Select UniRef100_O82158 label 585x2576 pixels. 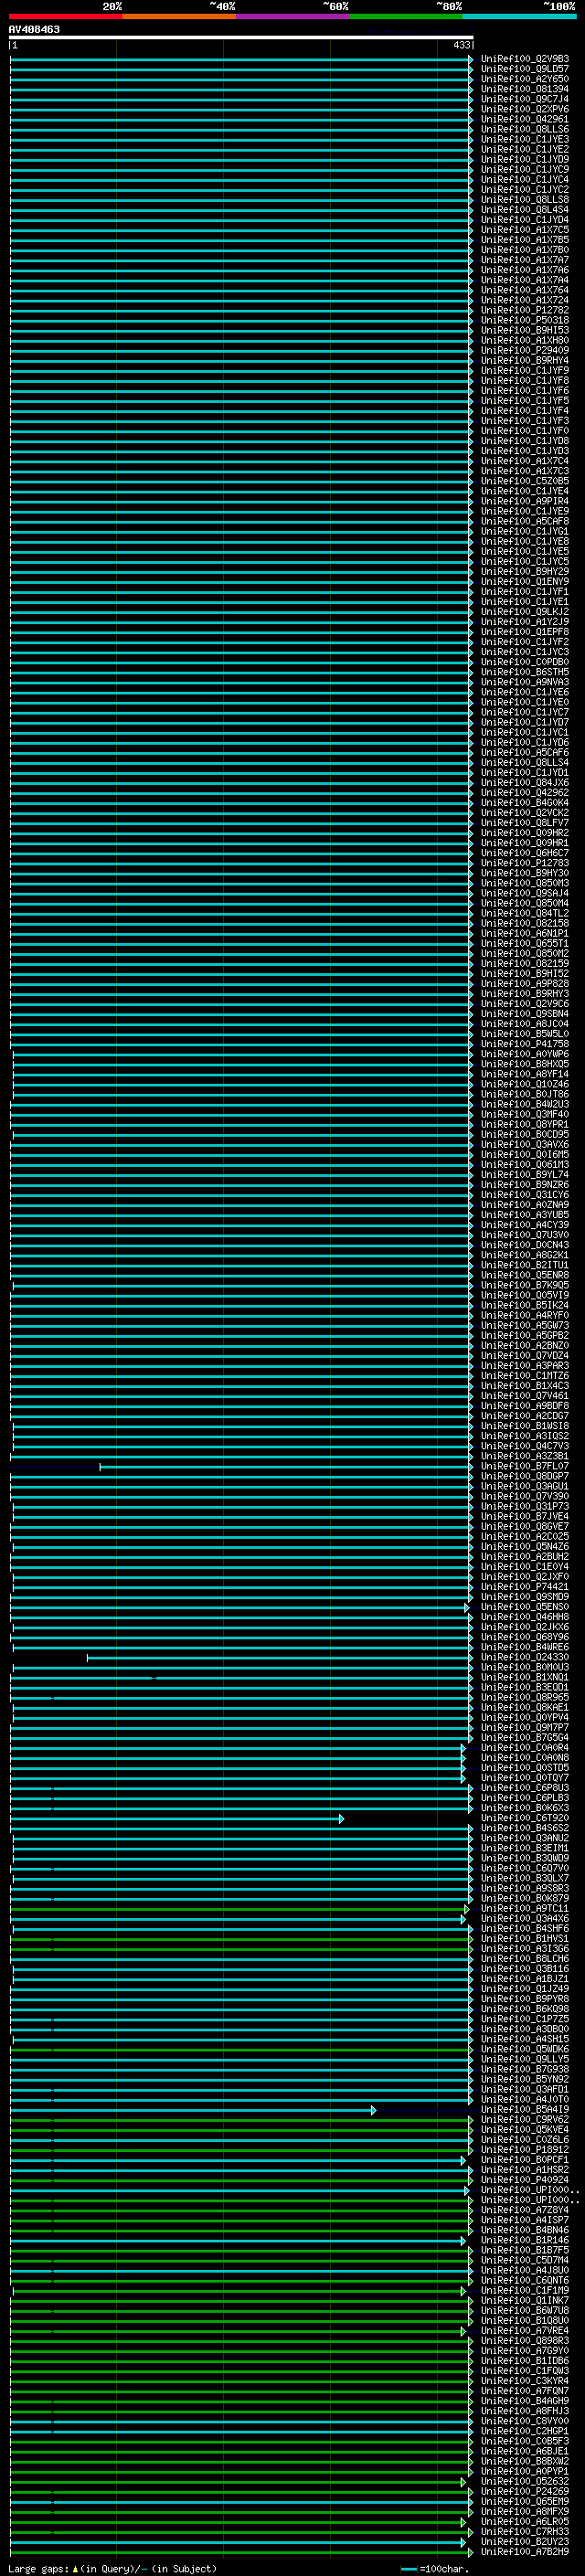525,923
